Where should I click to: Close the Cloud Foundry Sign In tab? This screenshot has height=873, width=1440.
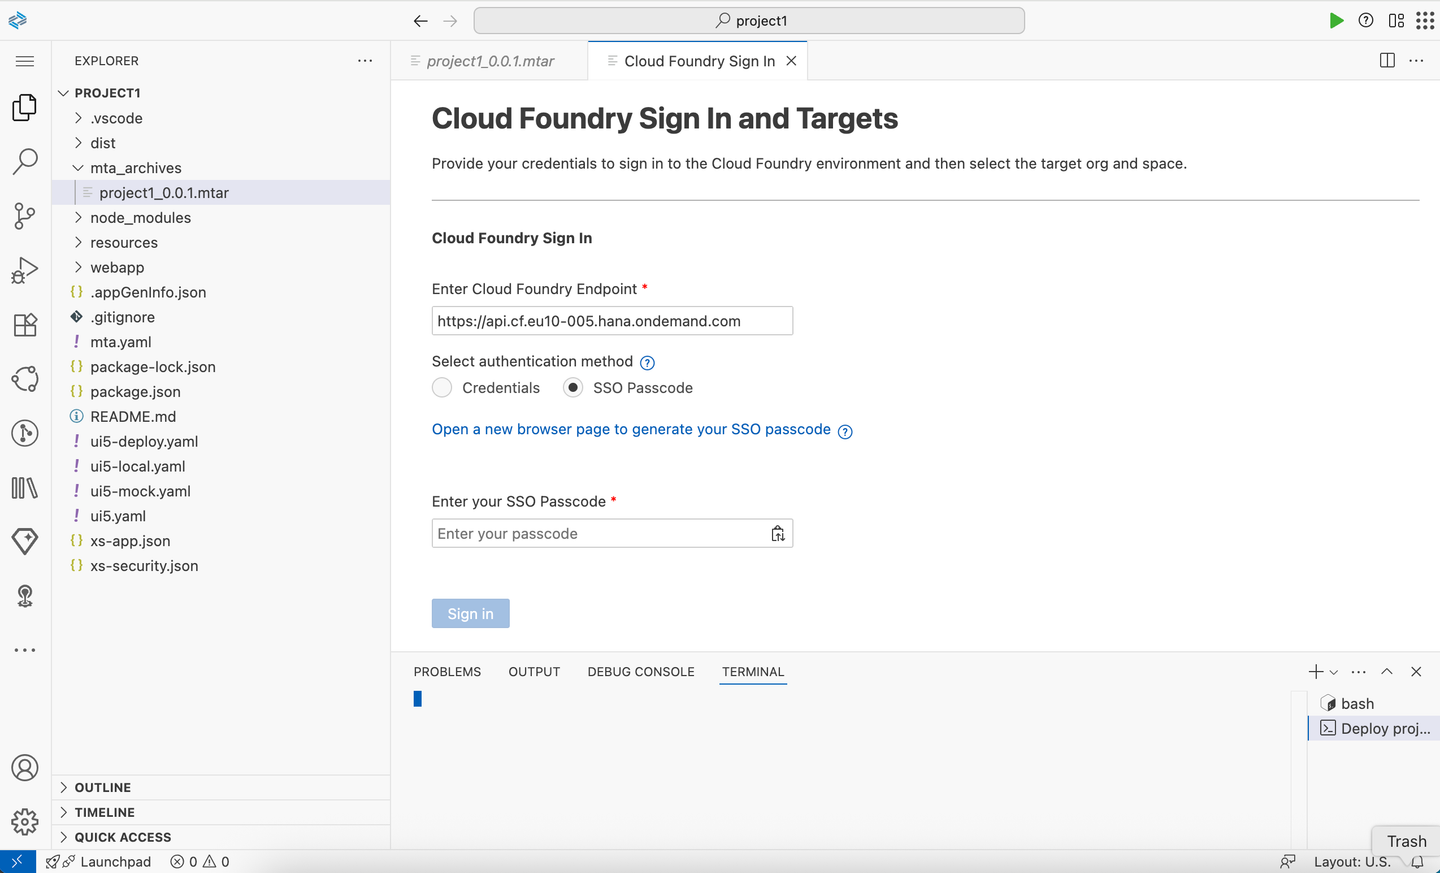(x=791, y=61)
